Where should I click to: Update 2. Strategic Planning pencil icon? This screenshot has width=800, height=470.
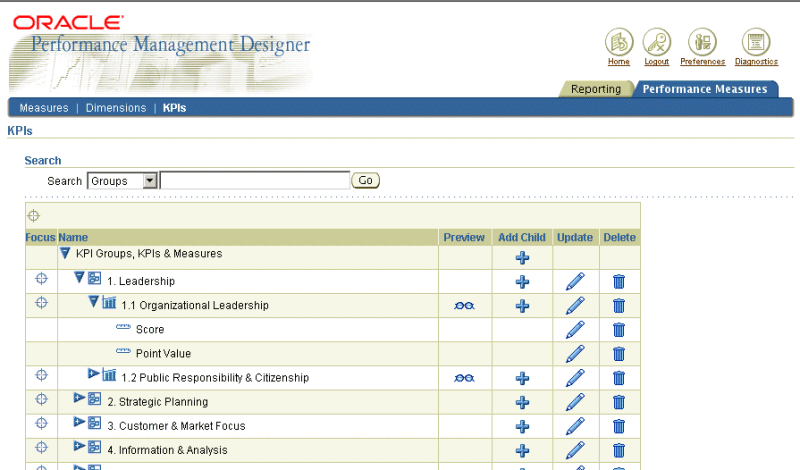575,402
